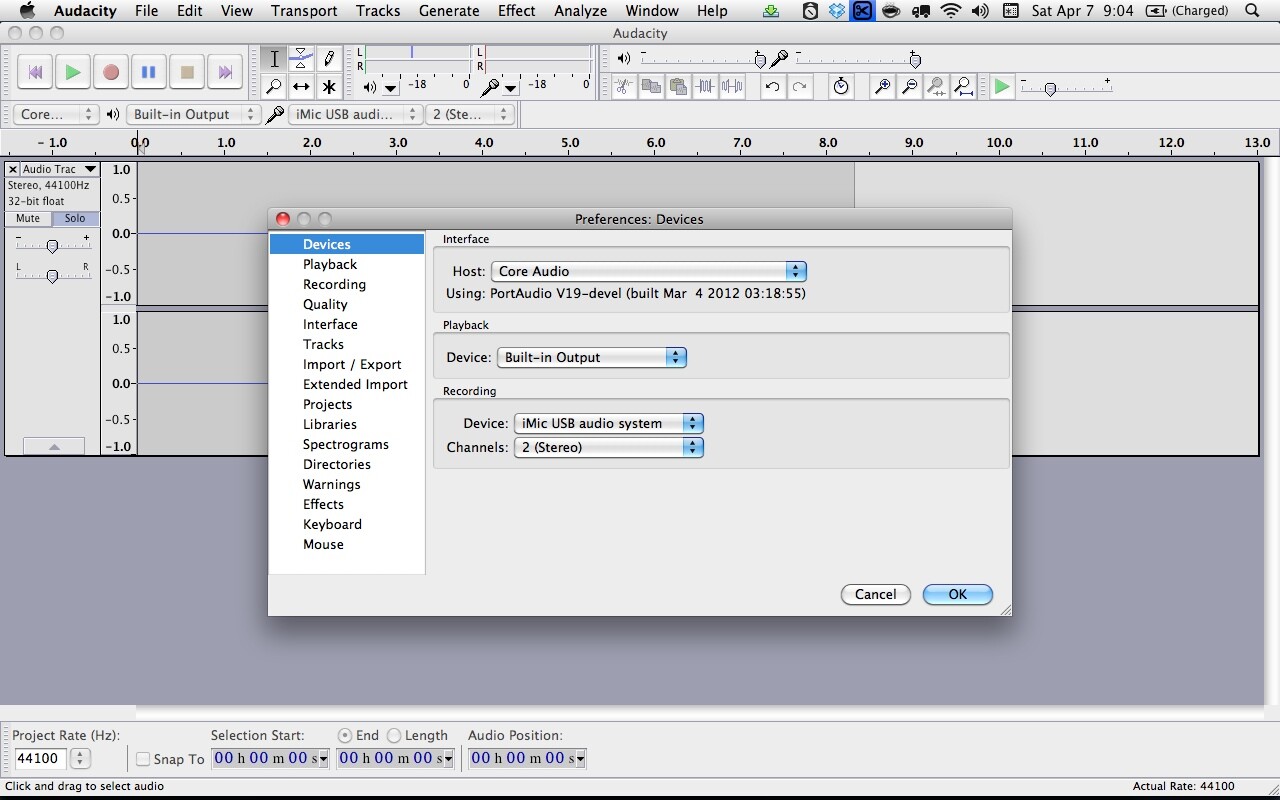The width and height of the screenshot is (1280, 800).
Task: Click the Skip to Start transport button
Action: tap(35, 72)
